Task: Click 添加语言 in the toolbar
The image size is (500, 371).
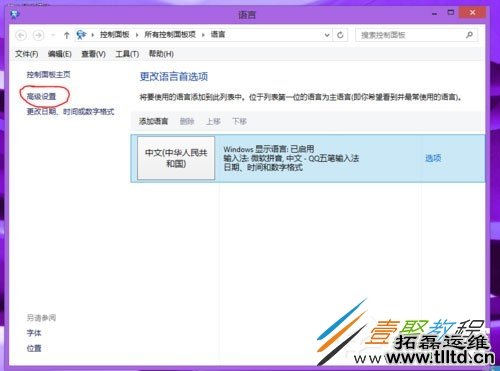Action: coord(154,121)
